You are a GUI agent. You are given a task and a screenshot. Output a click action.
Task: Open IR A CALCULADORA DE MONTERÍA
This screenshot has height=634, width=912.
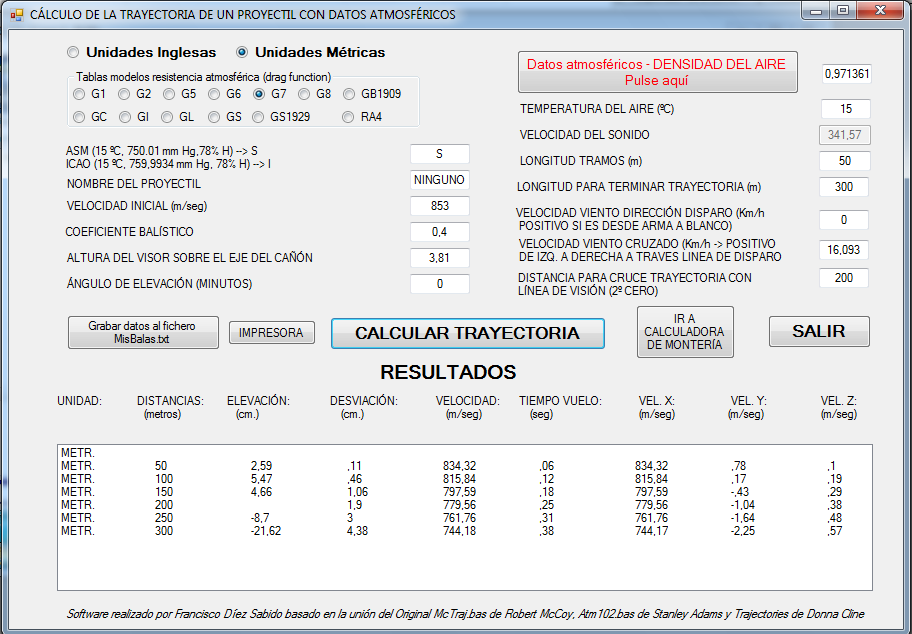(685, 332)
